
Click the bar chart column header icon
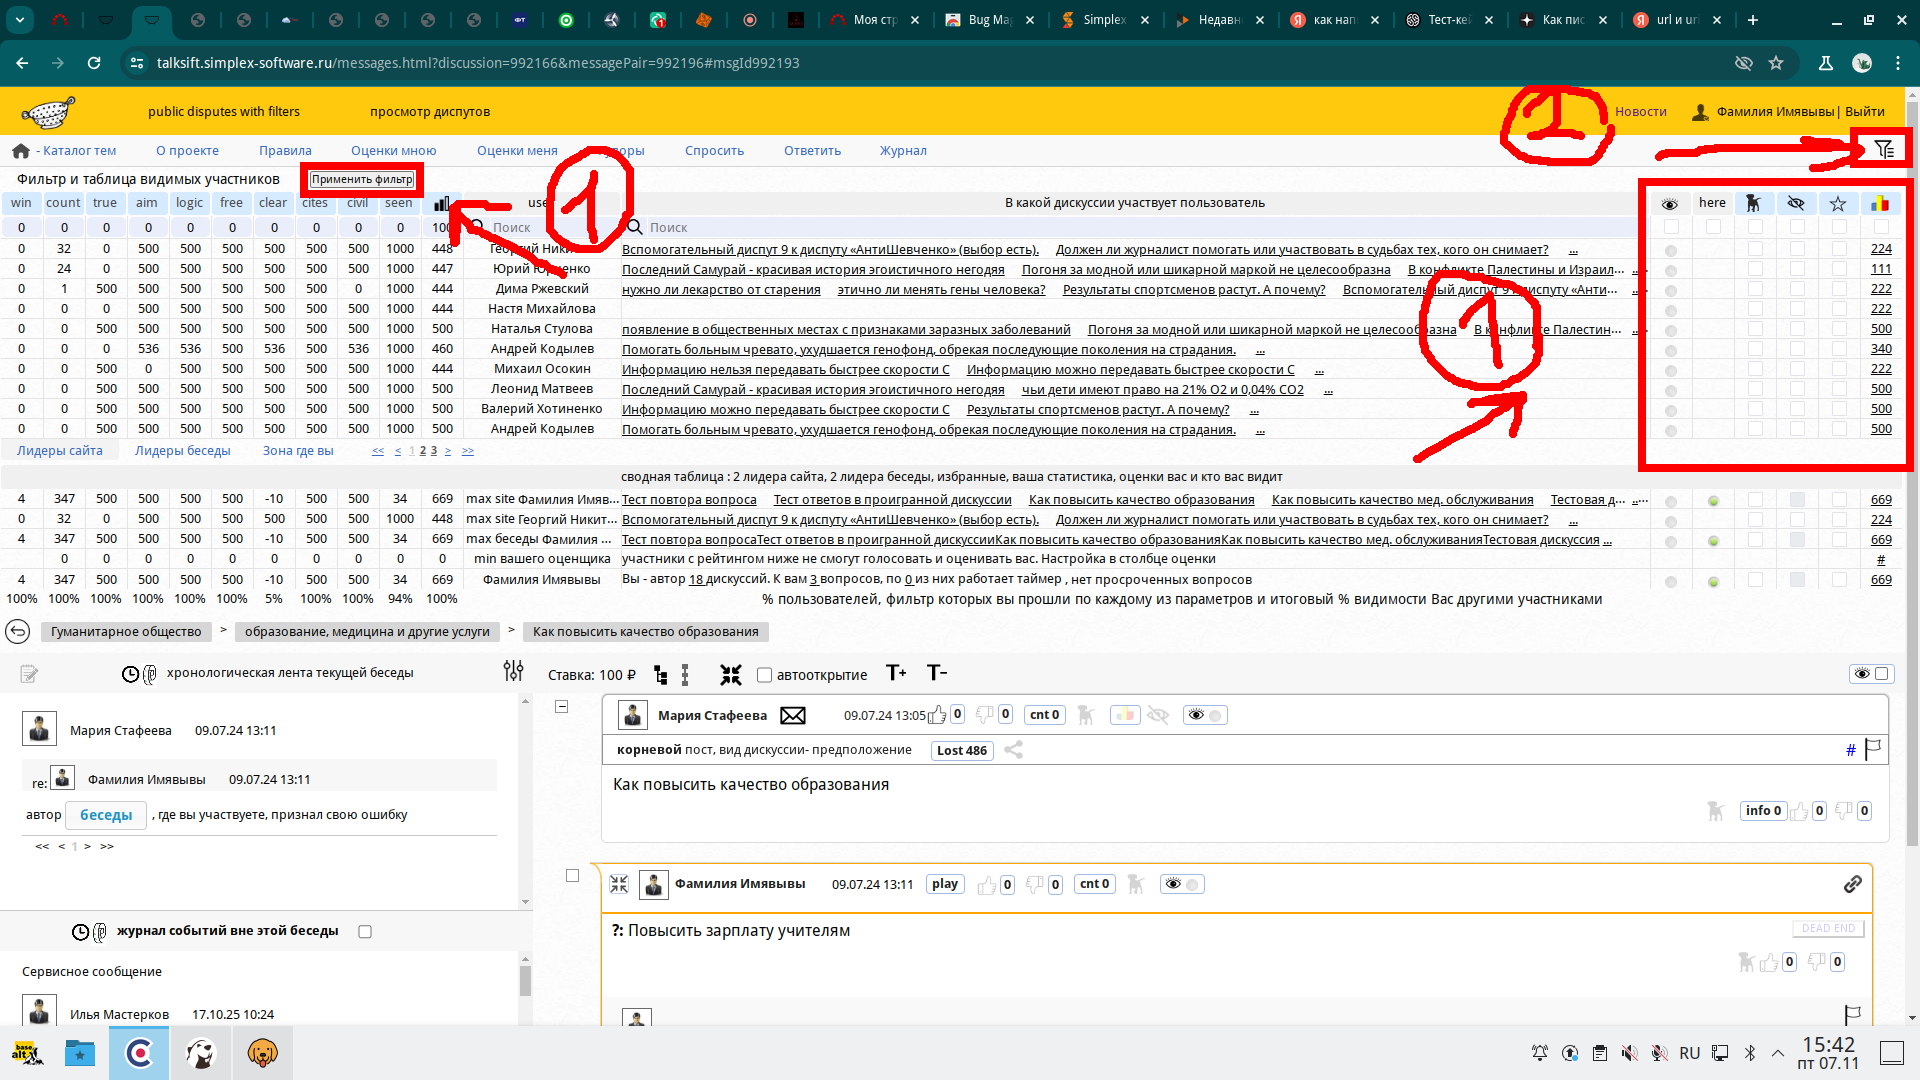pos(441,203)
